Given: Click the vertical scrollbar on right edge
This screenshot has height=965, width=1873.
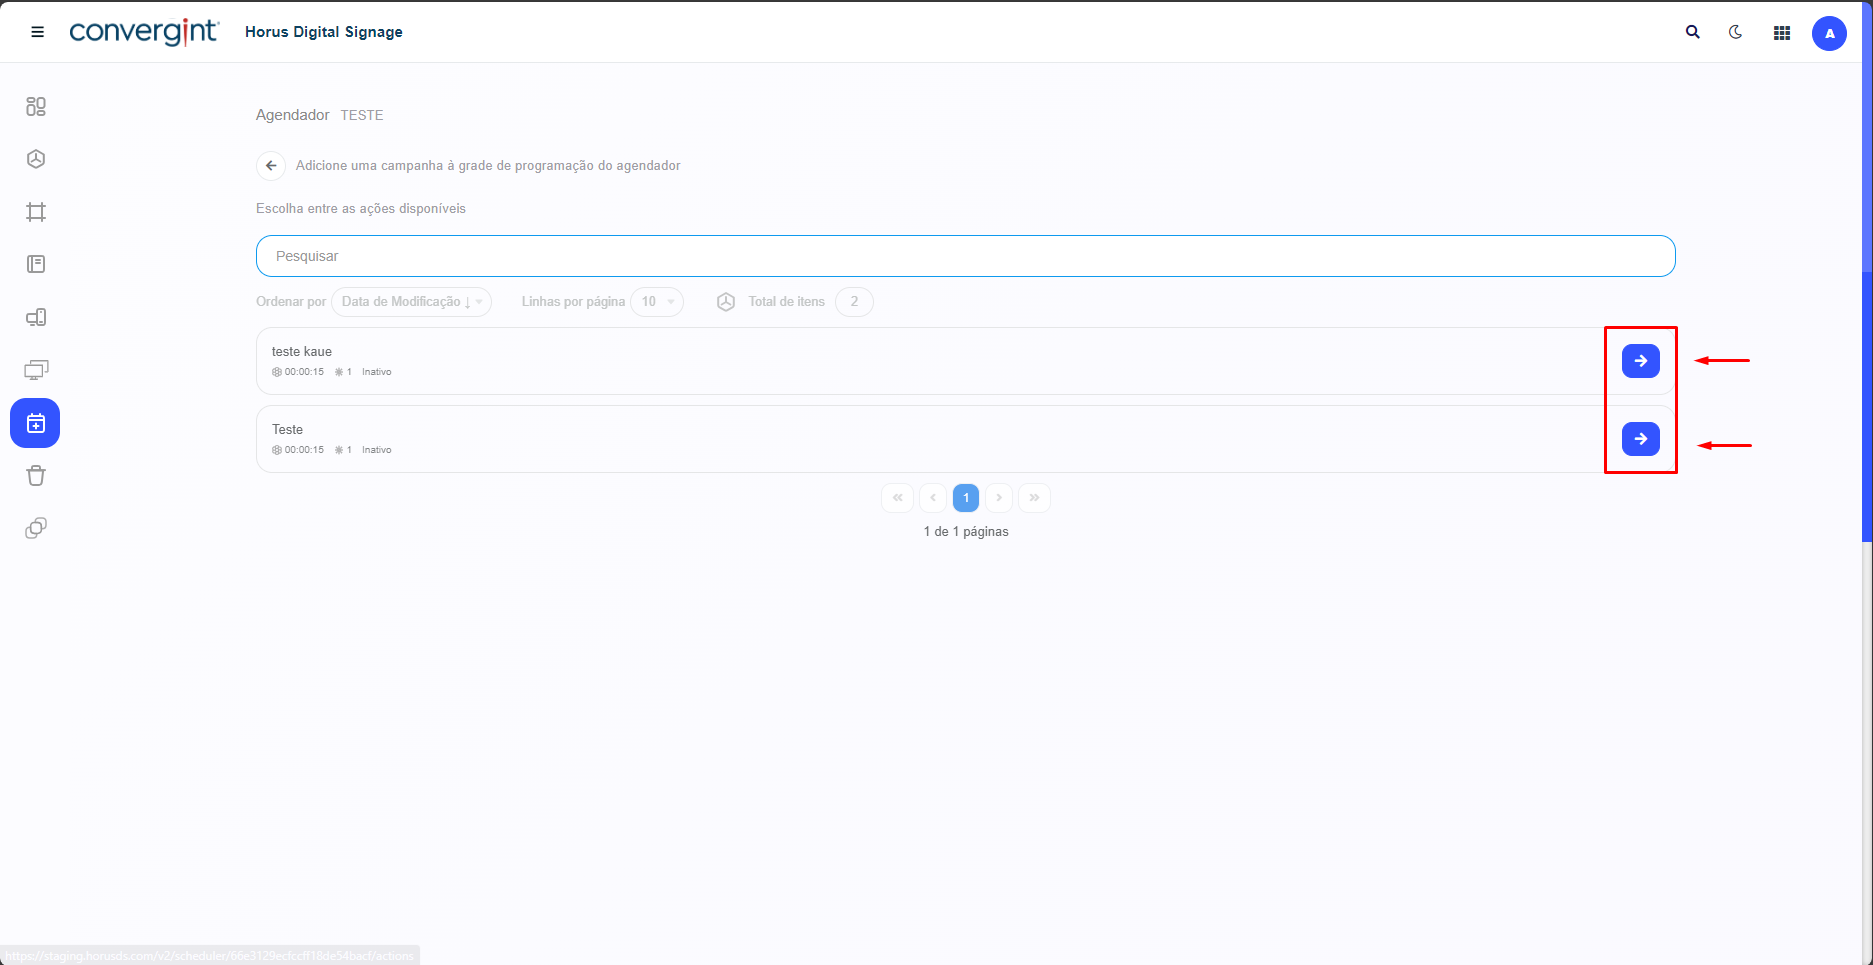Looking at the screenshot, I should (1866, 400).
